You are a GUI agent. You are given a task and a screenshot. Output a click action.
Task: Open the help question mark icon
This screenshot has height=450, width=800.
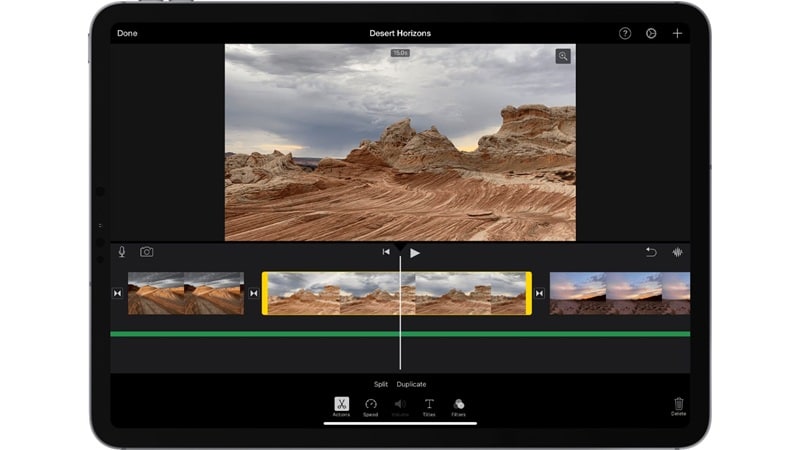tap(624, 33)
